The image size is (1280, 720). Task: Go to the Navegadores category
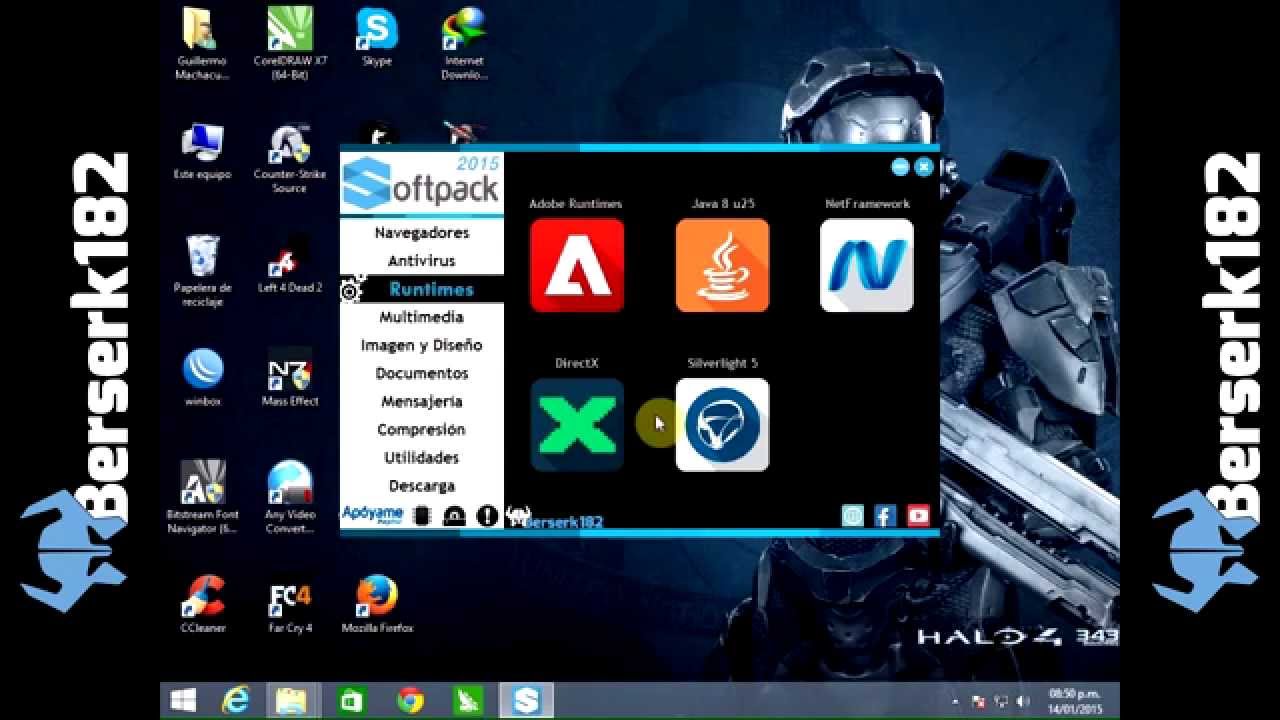click(422, 232)
